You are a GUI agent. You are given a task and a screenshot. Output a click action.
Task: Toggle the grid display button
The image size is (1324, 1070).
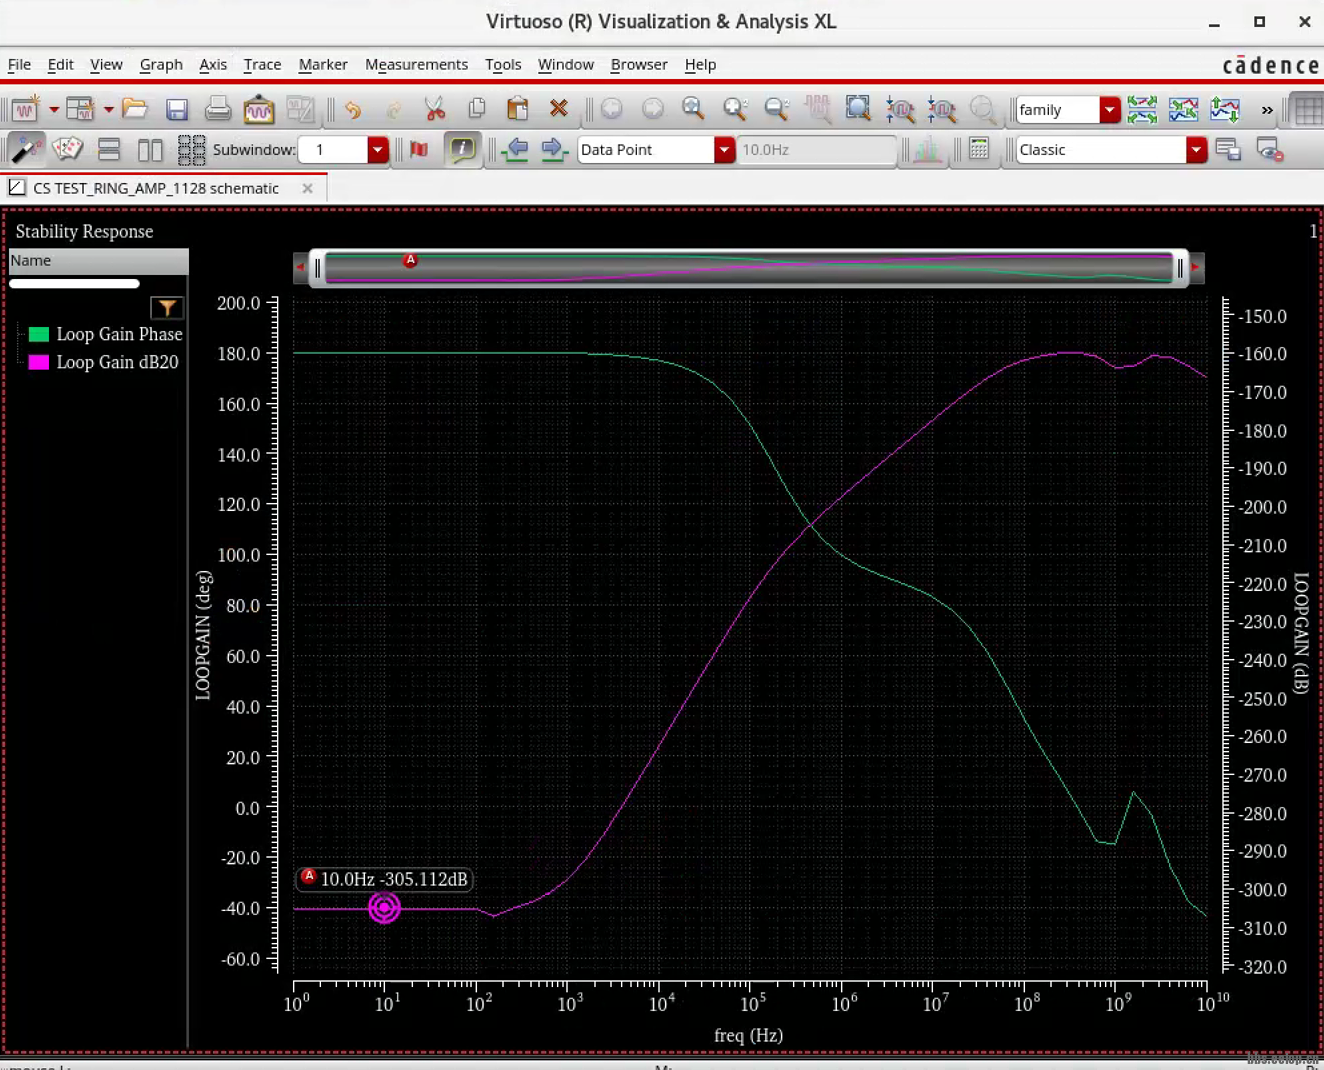[x=1308, y=110]
